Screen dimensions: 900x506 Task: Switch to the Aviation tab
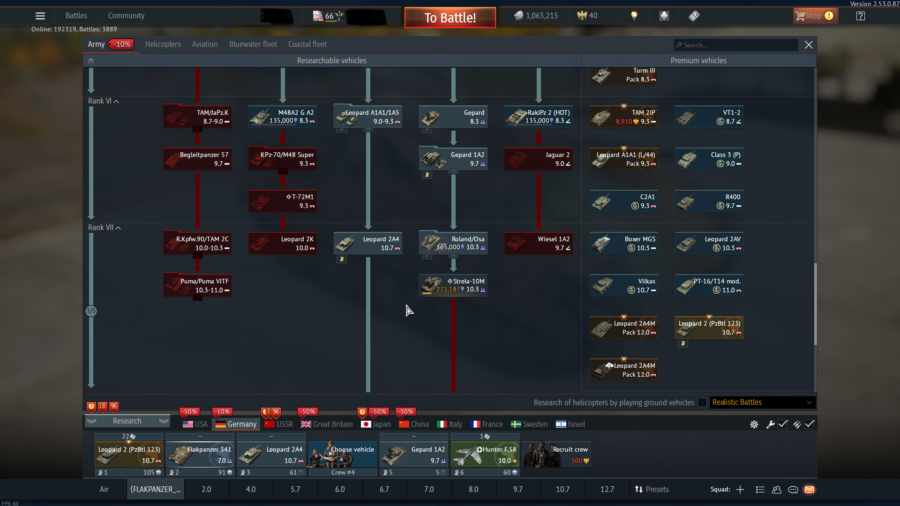pyautogui.click(x=205, y=44)
